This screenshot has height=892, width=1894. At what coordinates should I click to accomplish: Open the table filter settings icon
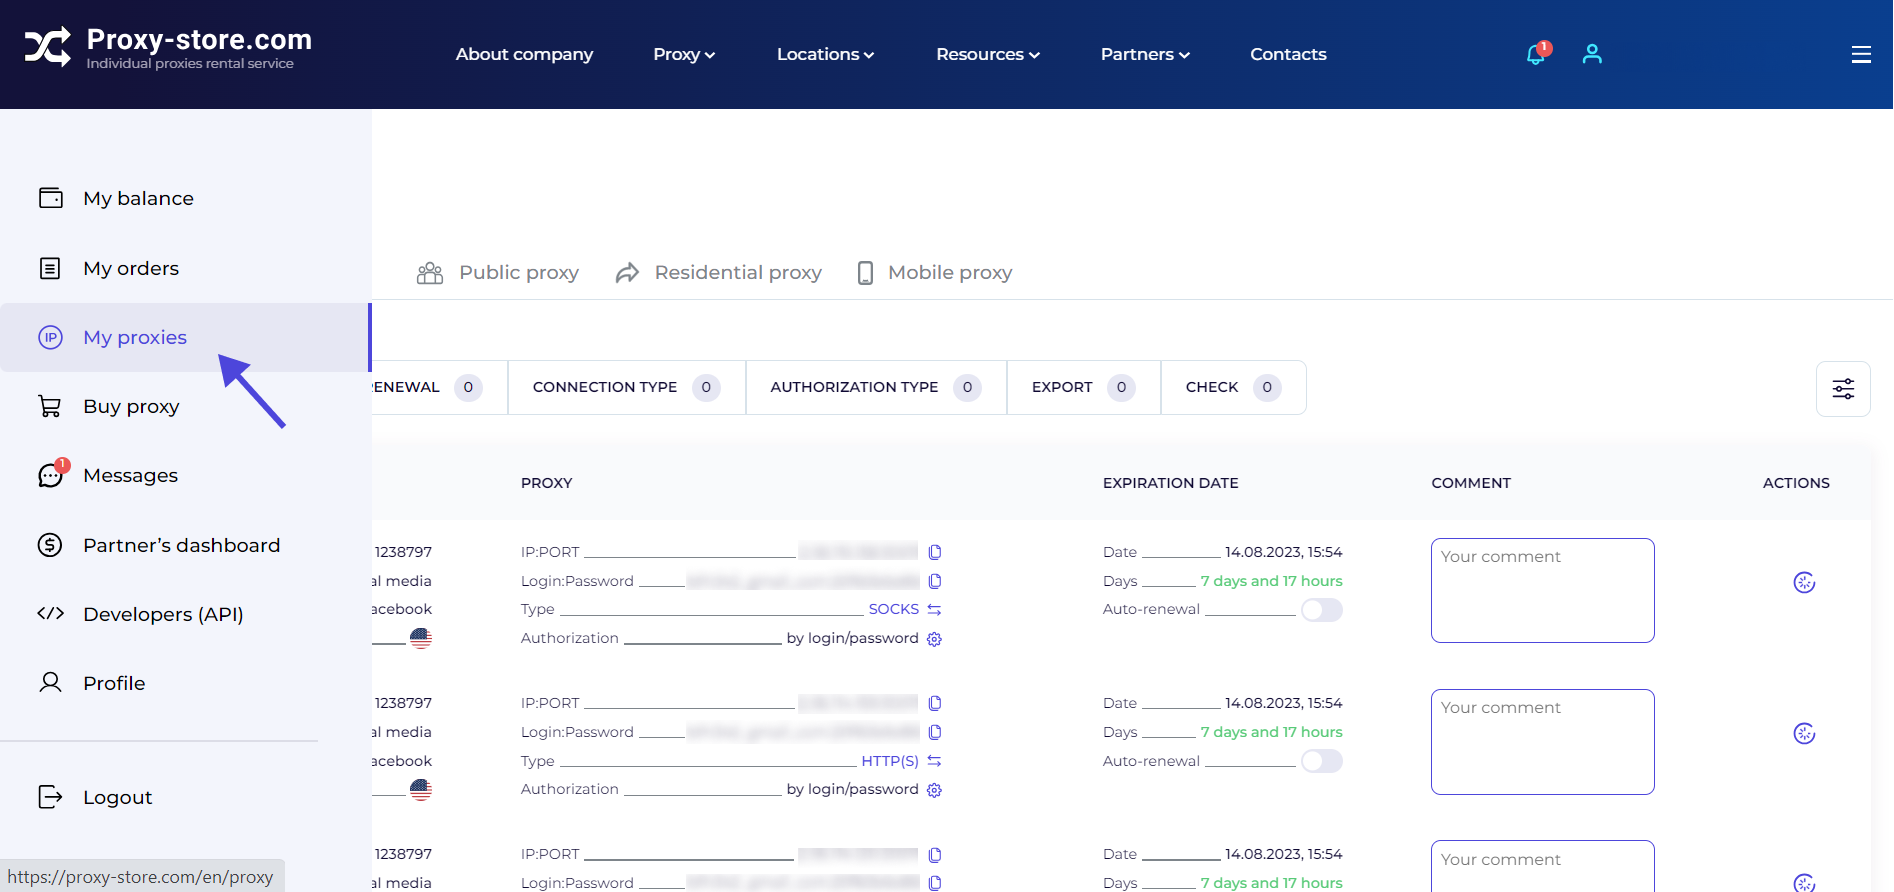click(x=1843, y=389)
